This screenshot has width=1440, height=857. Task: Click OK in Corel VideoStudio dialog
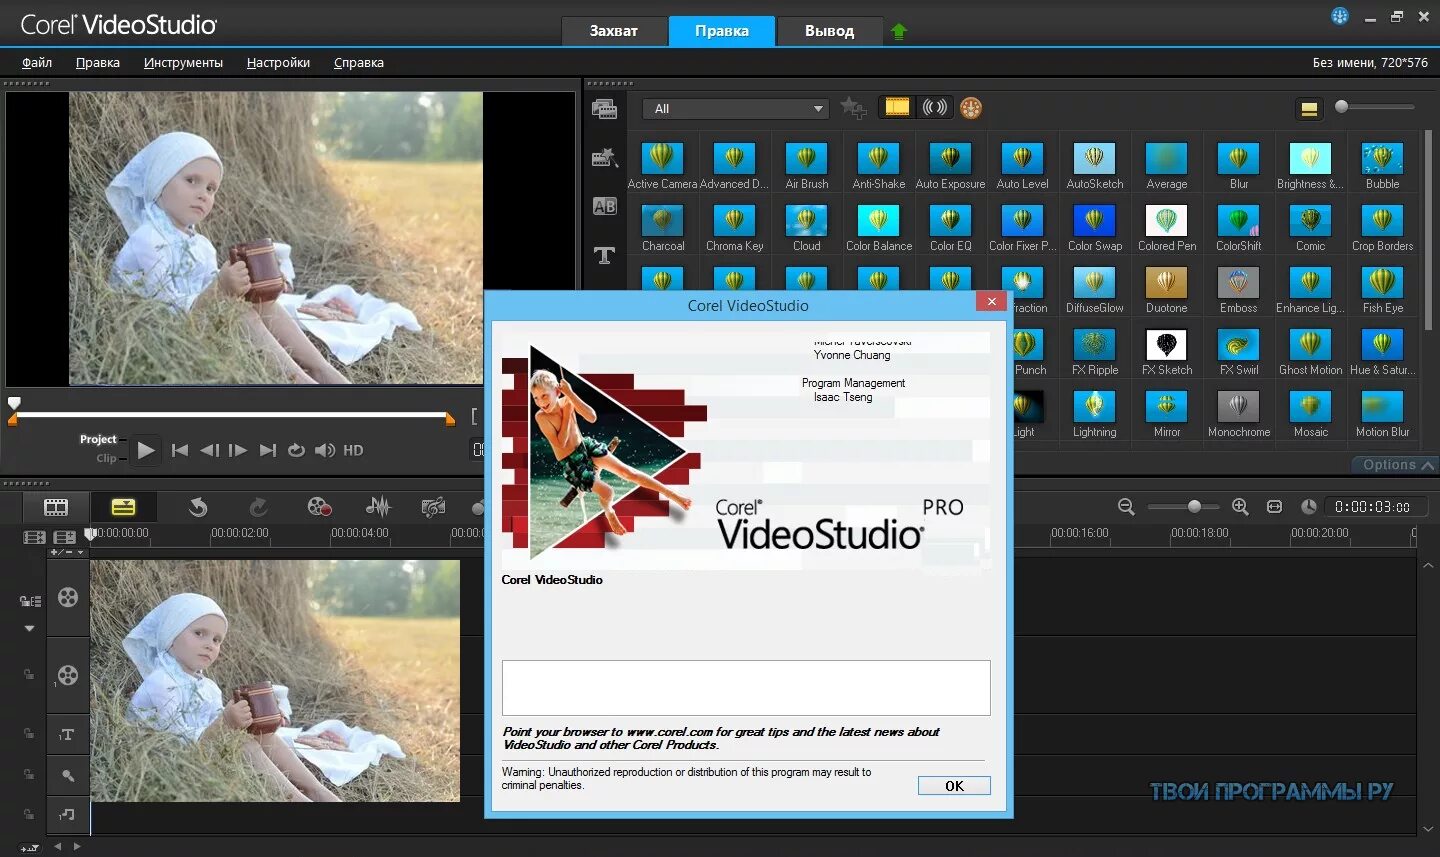click(x=954, y=786)
